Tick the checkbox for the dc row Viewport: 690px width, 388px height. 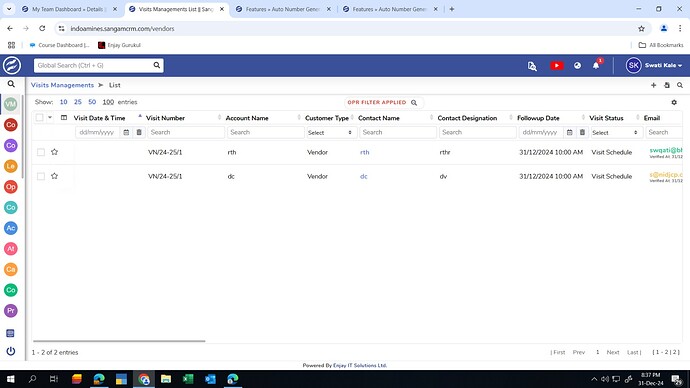coord(41,176)
